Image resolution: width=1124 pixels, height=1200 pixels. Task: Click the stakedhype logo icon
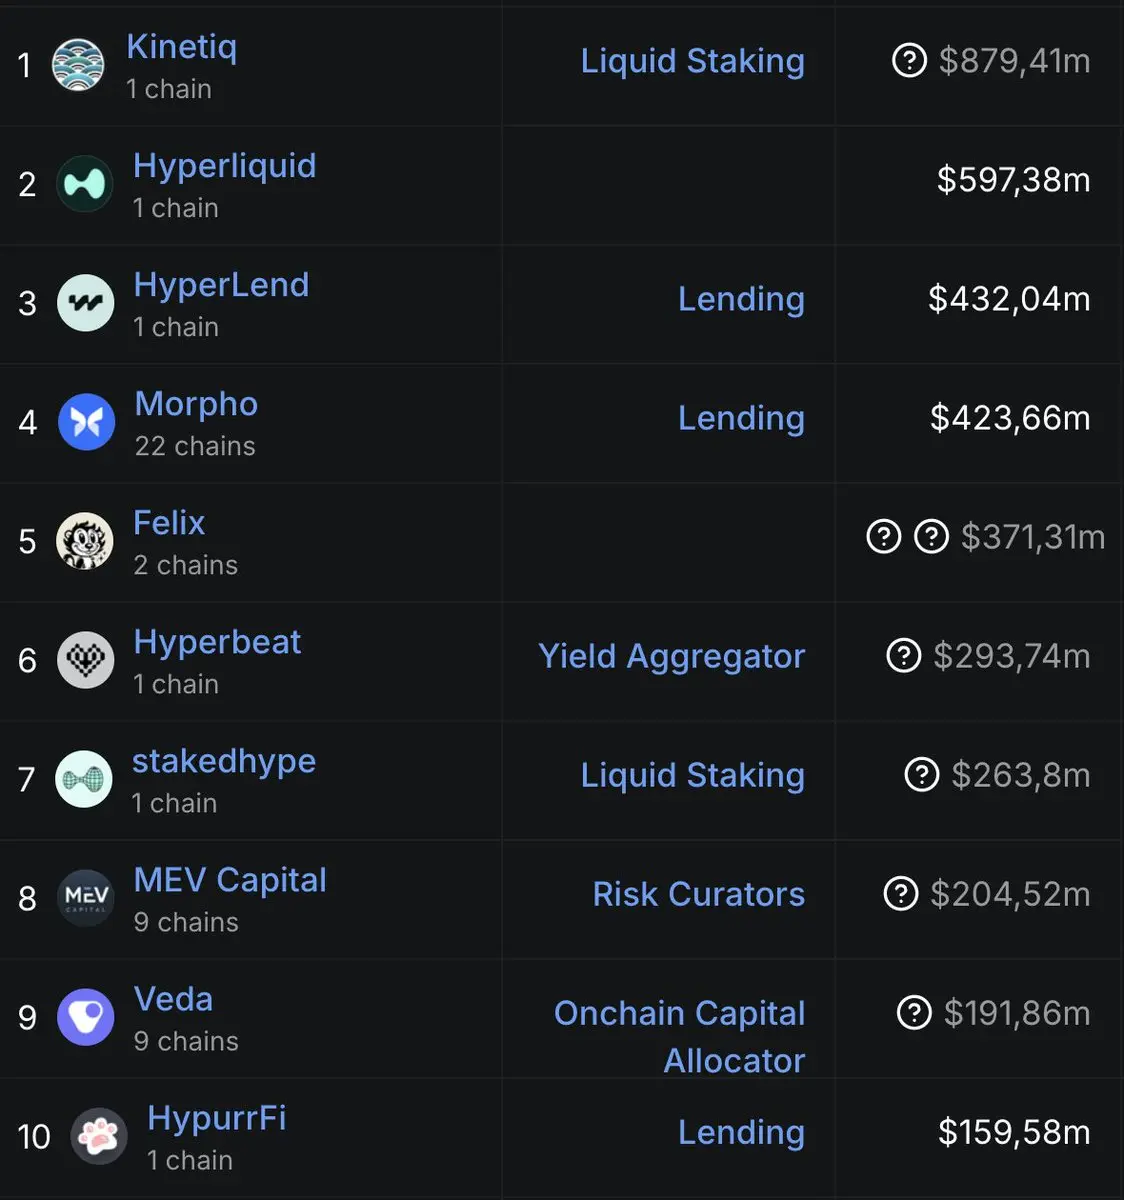(84, 779)
